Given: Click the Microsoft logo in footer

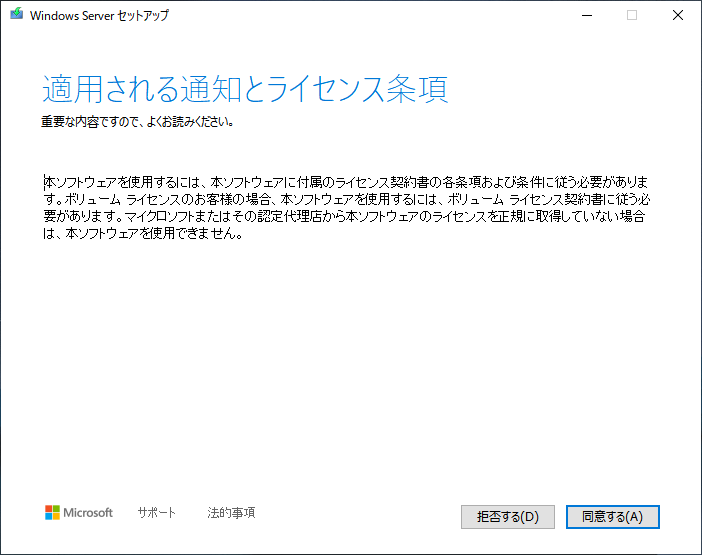Looking at the screenshot, I should pyautogui.click(x=79, y=512).
